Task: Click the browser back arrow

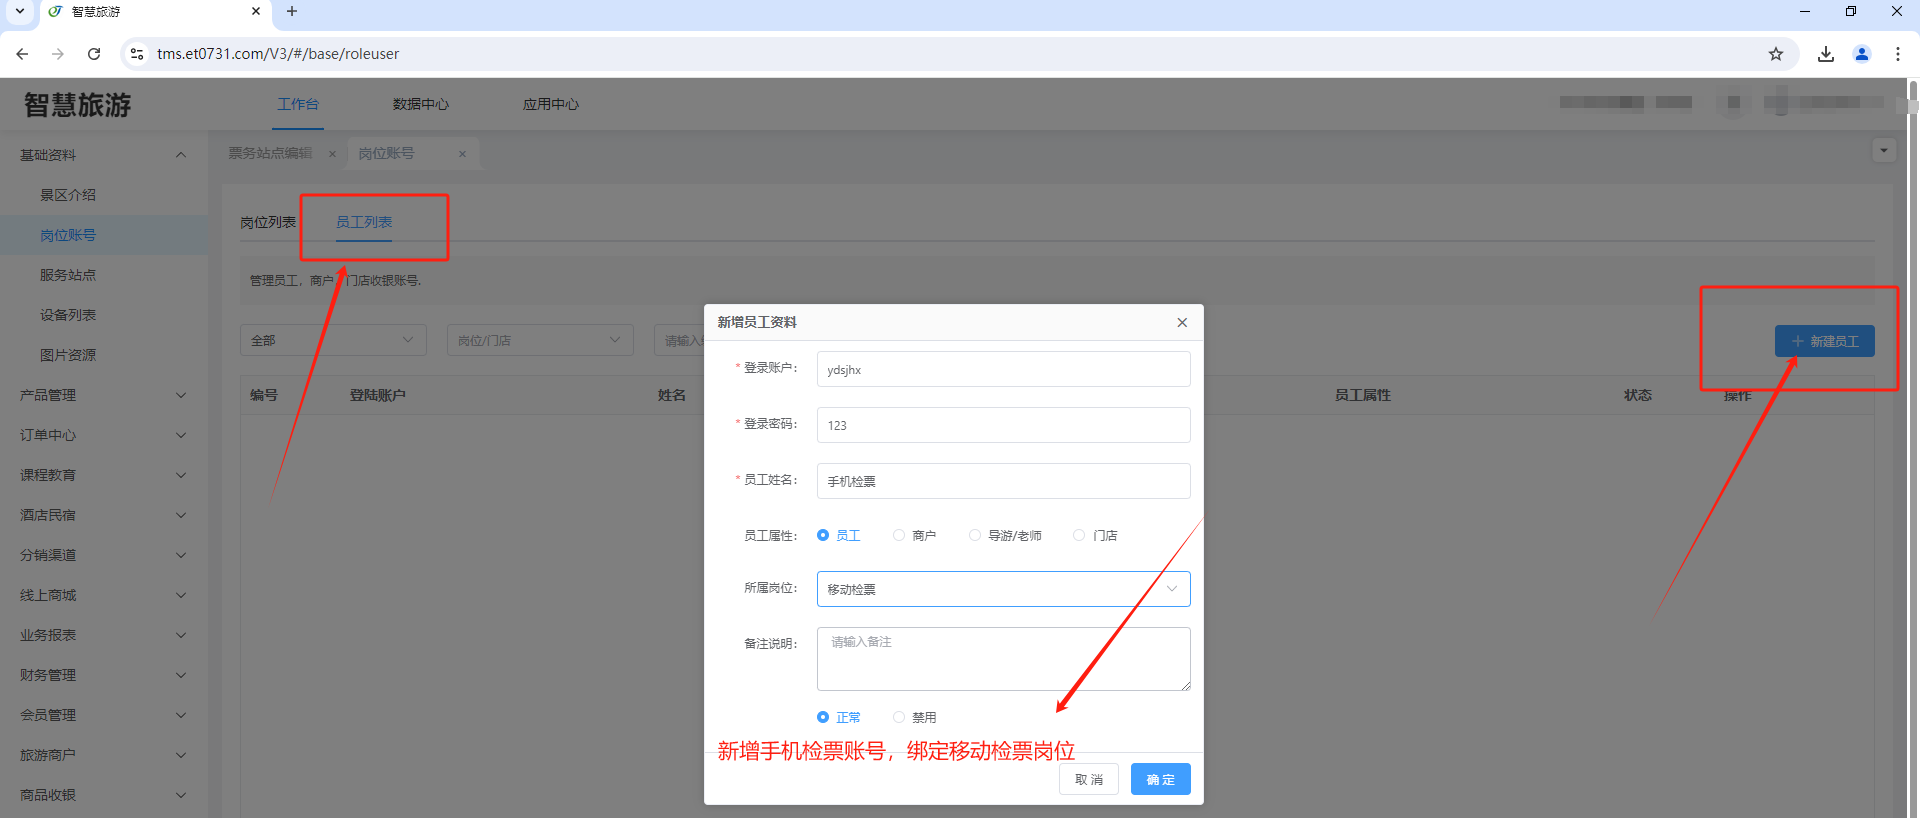Action: point(22,54)
